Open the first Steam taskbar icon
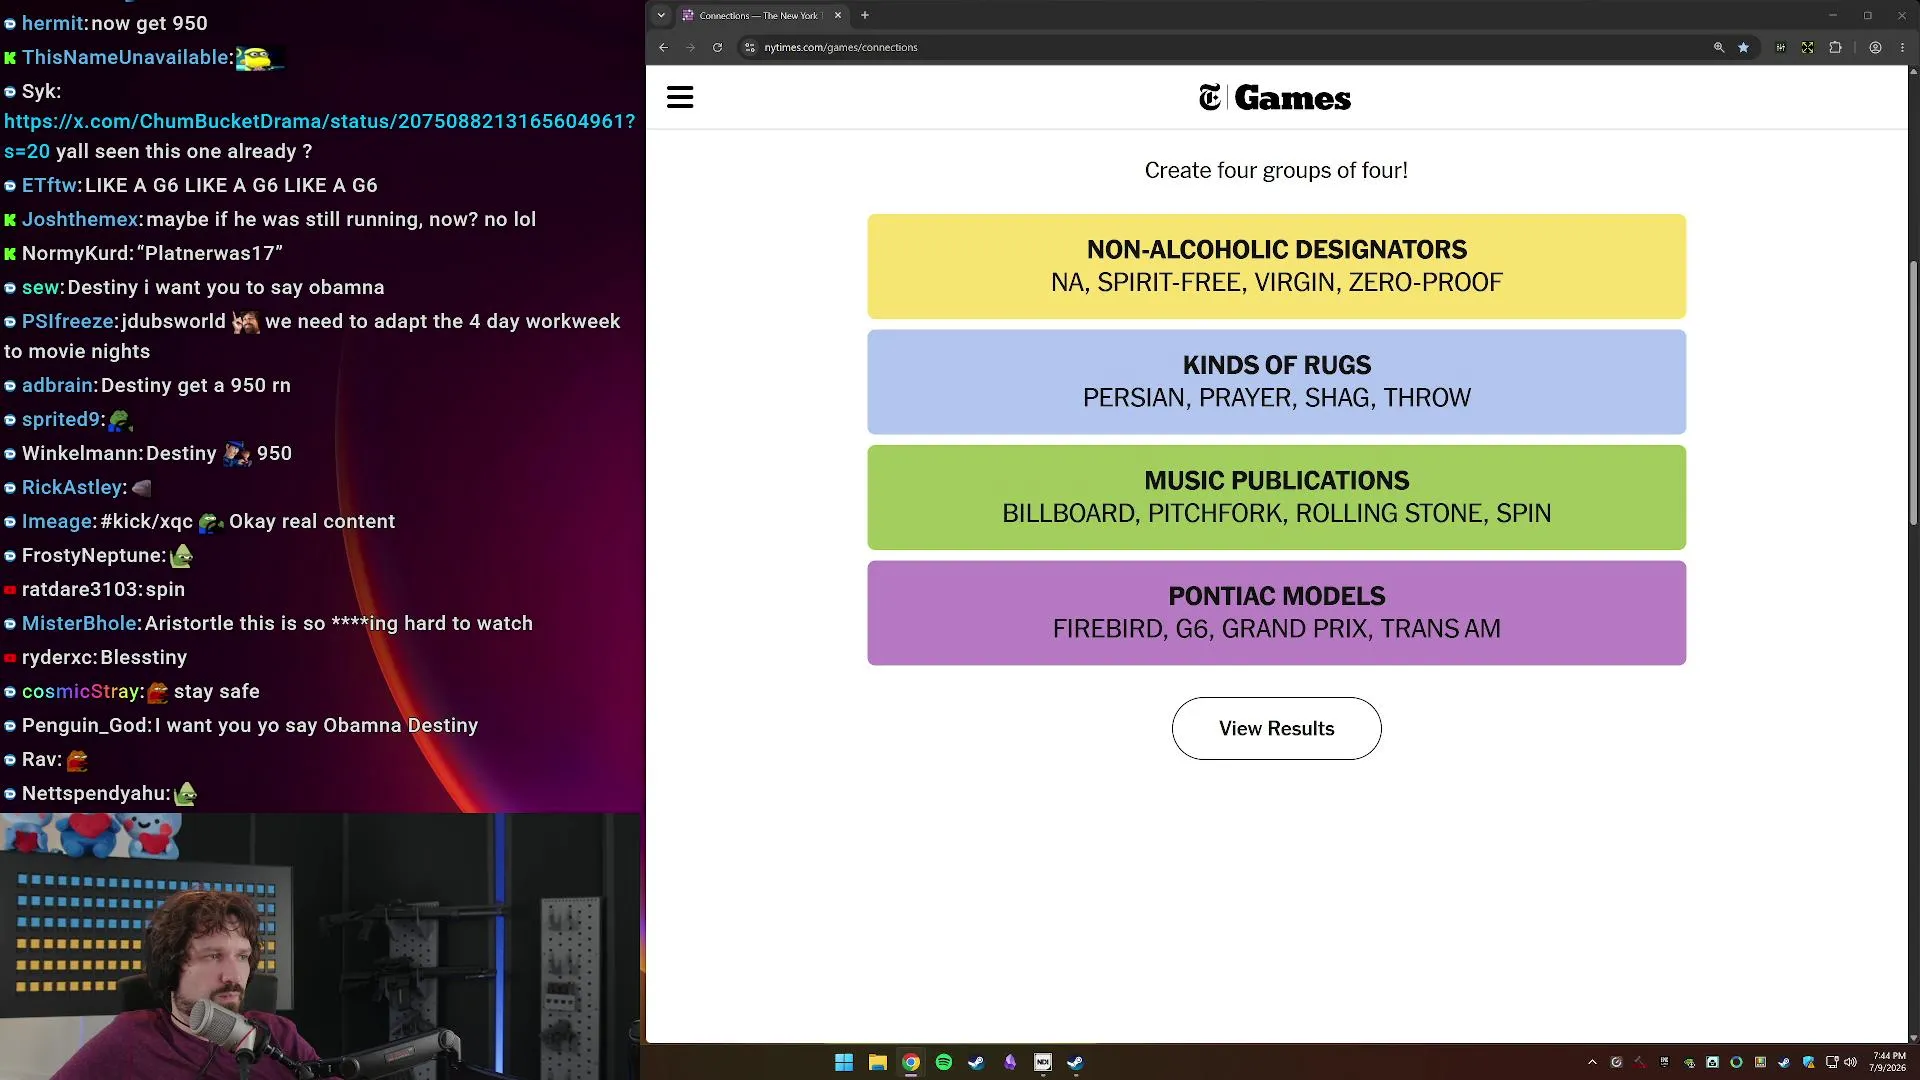Screen dimensions: 1920x1080 [x=976, y=1062]
